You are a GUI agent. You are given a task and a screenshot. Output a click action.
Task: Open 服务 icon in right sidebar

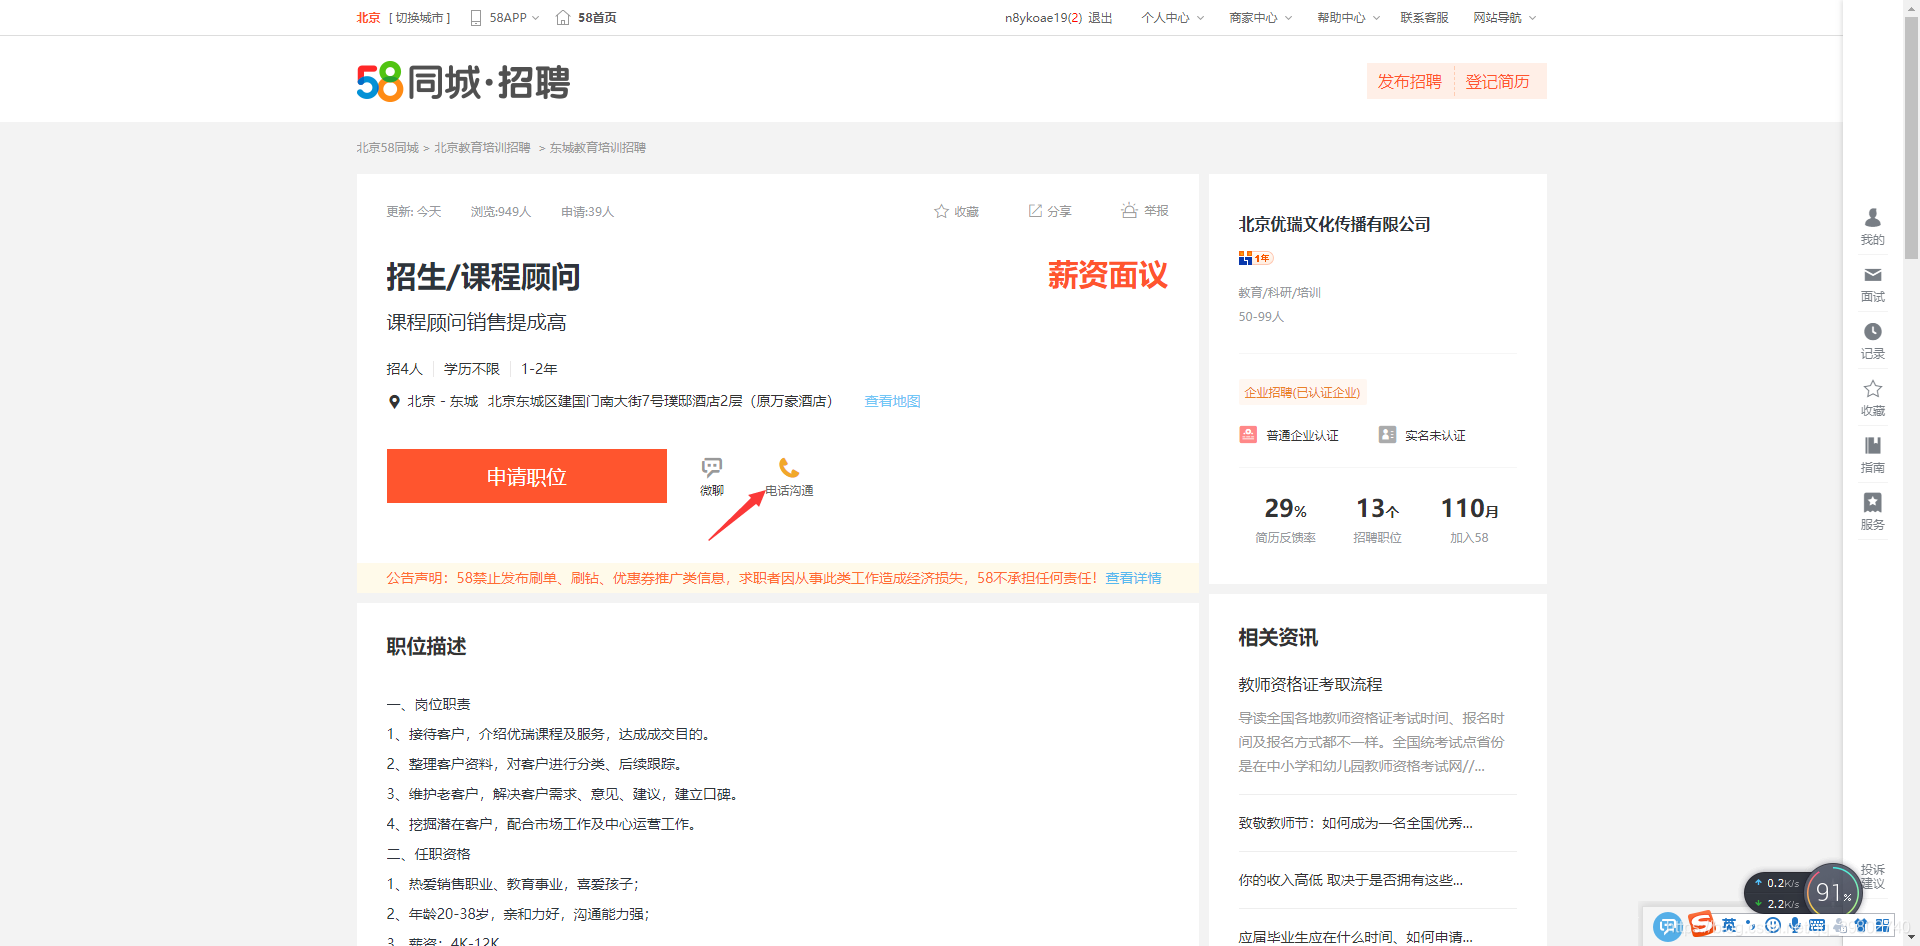click(x=1873, y=502)
